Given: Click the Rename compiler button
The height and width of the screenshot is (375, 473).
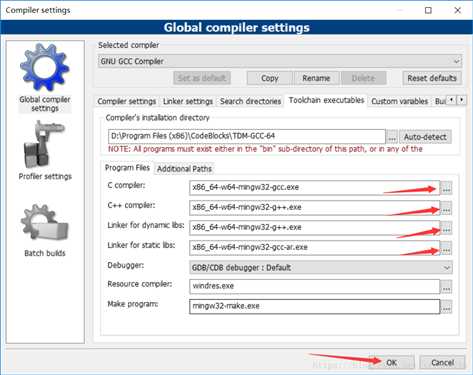Looking at the screenshot, I should click(316, 78).
